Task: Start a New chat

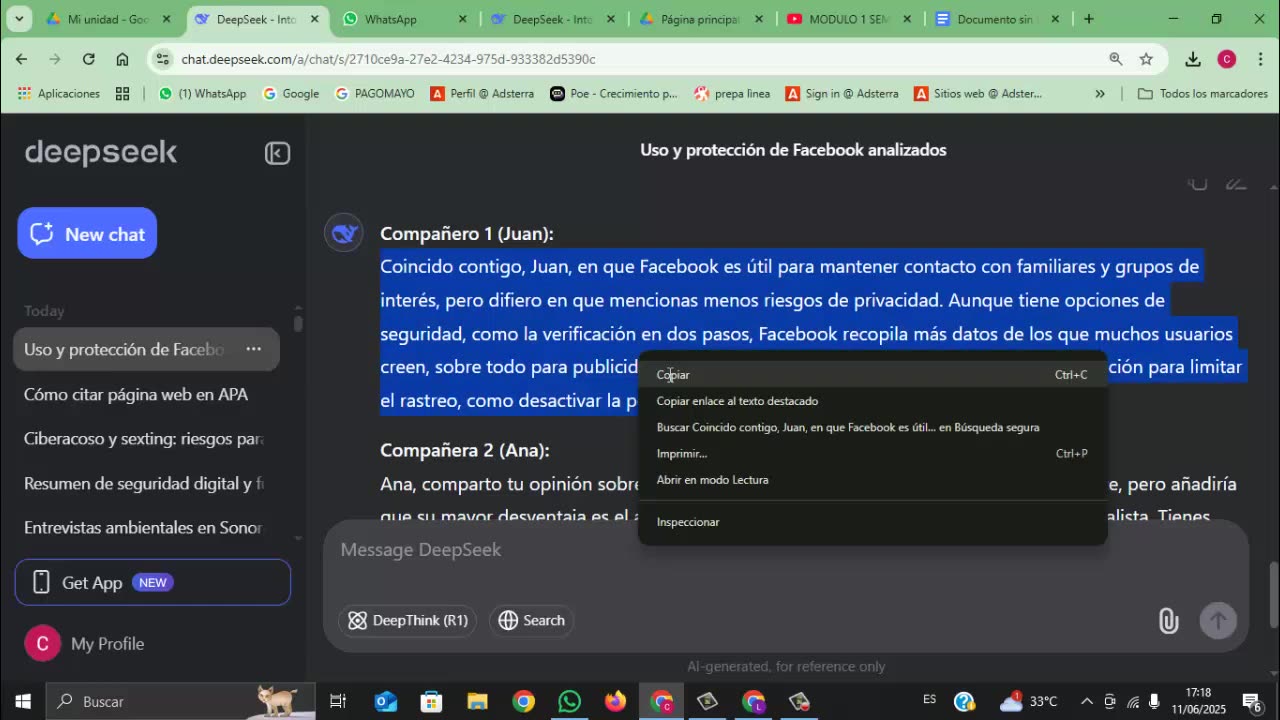Action: [87, 233]
